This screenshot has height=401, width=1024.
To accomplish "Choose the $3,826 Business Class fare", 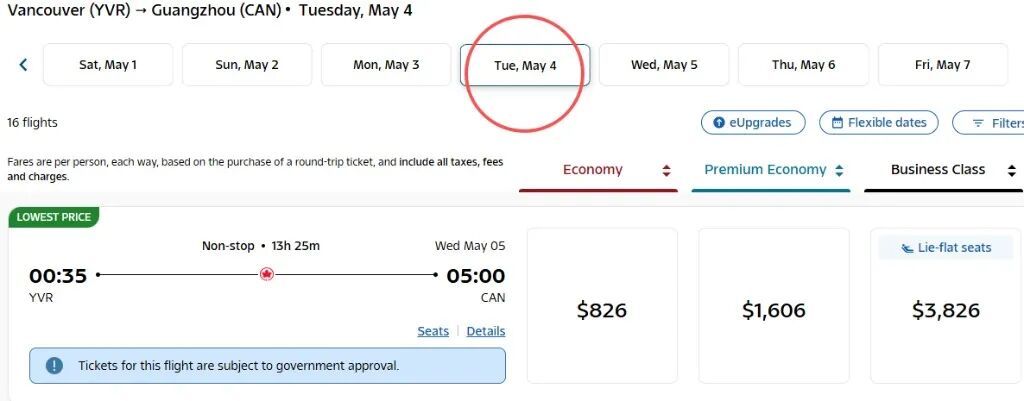I will 946,306.
